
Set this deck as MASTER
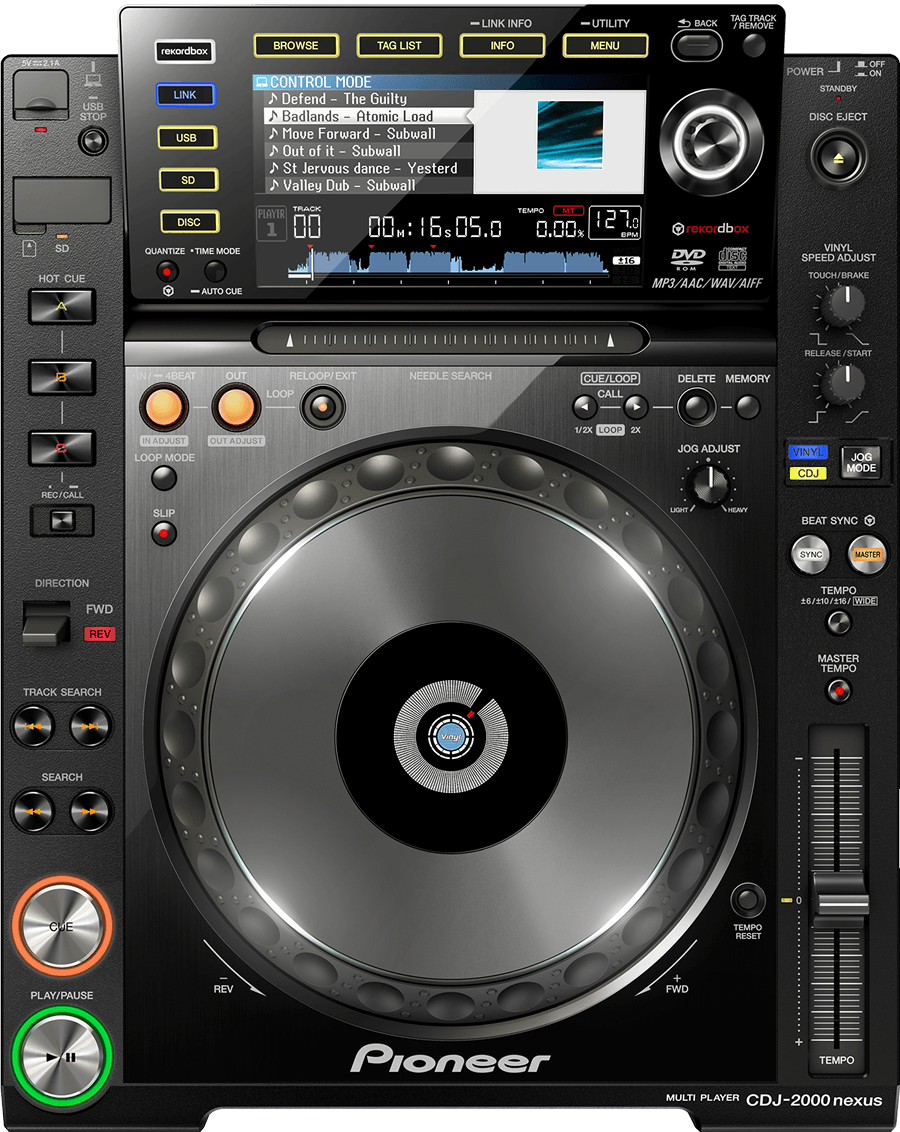[867, 554]
